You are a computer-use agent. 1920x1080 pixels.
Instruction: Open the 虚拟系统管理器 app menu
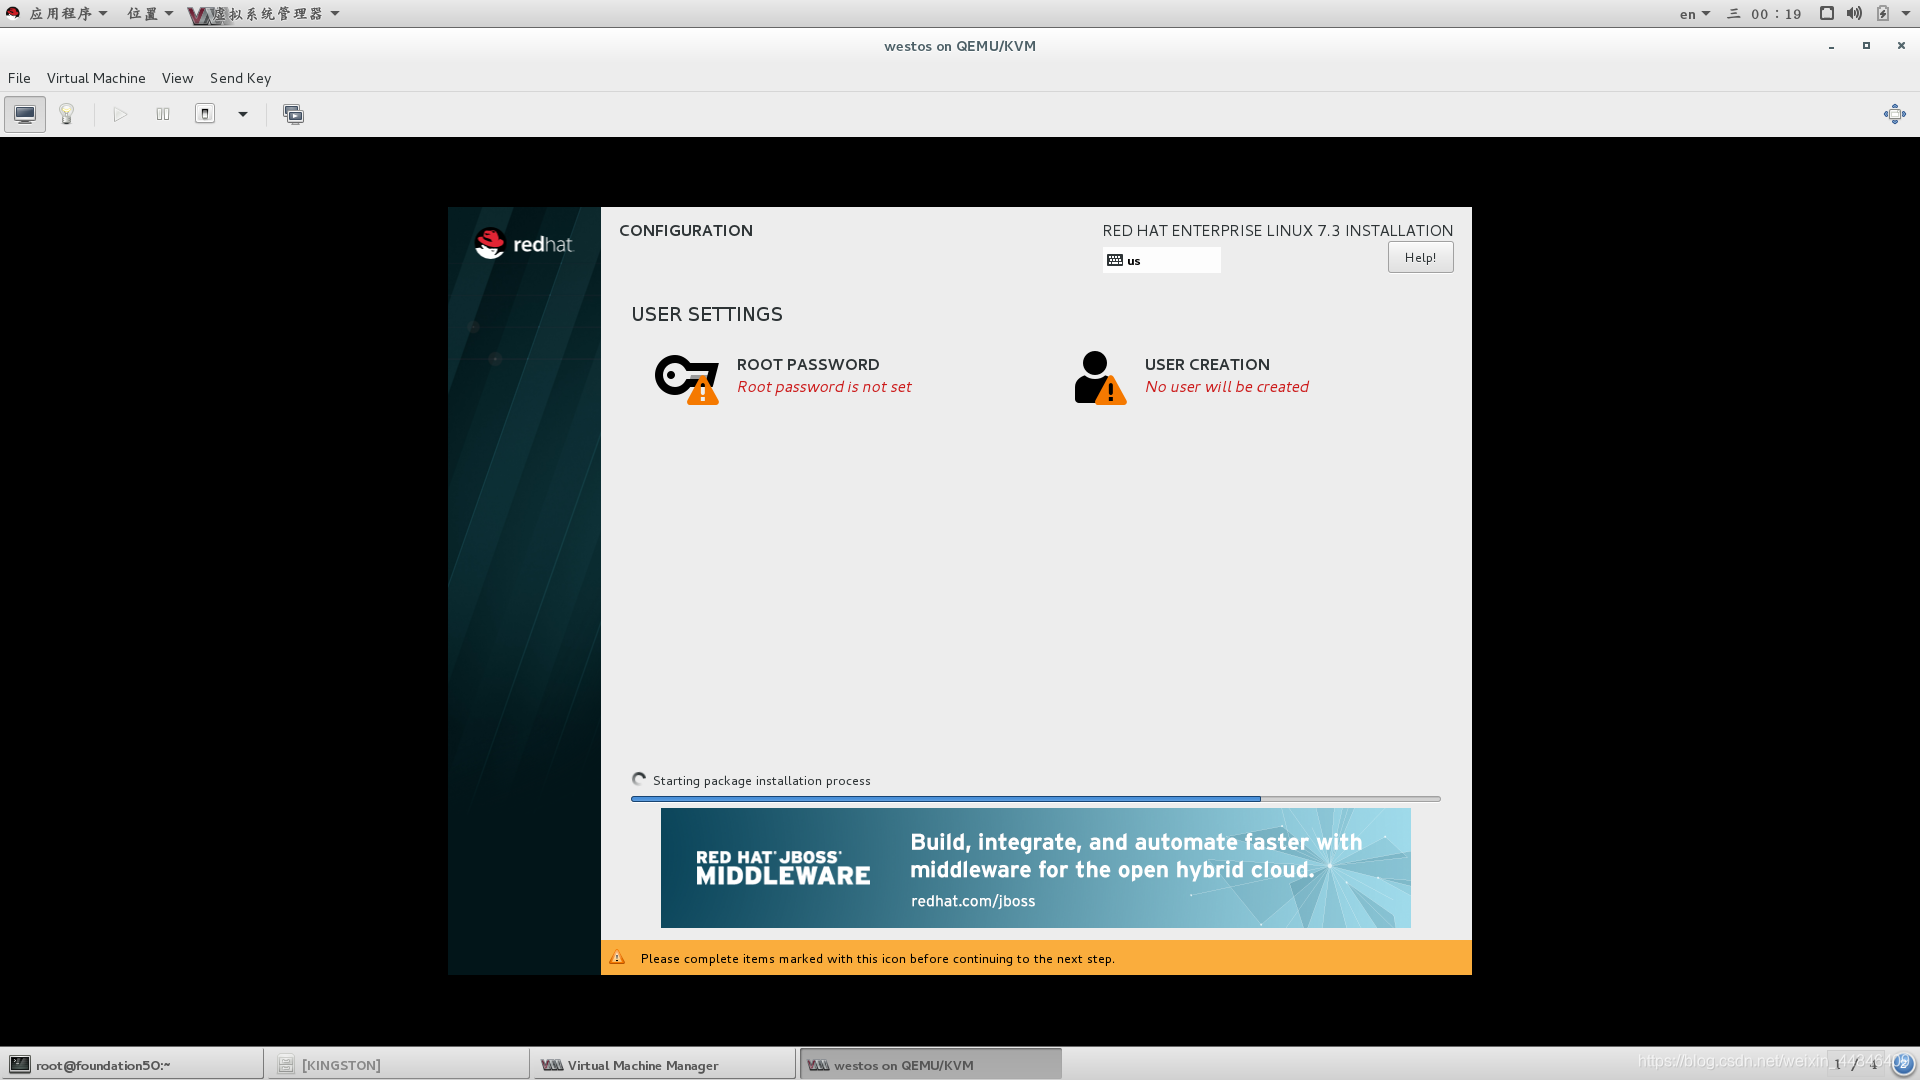[265, 13]
